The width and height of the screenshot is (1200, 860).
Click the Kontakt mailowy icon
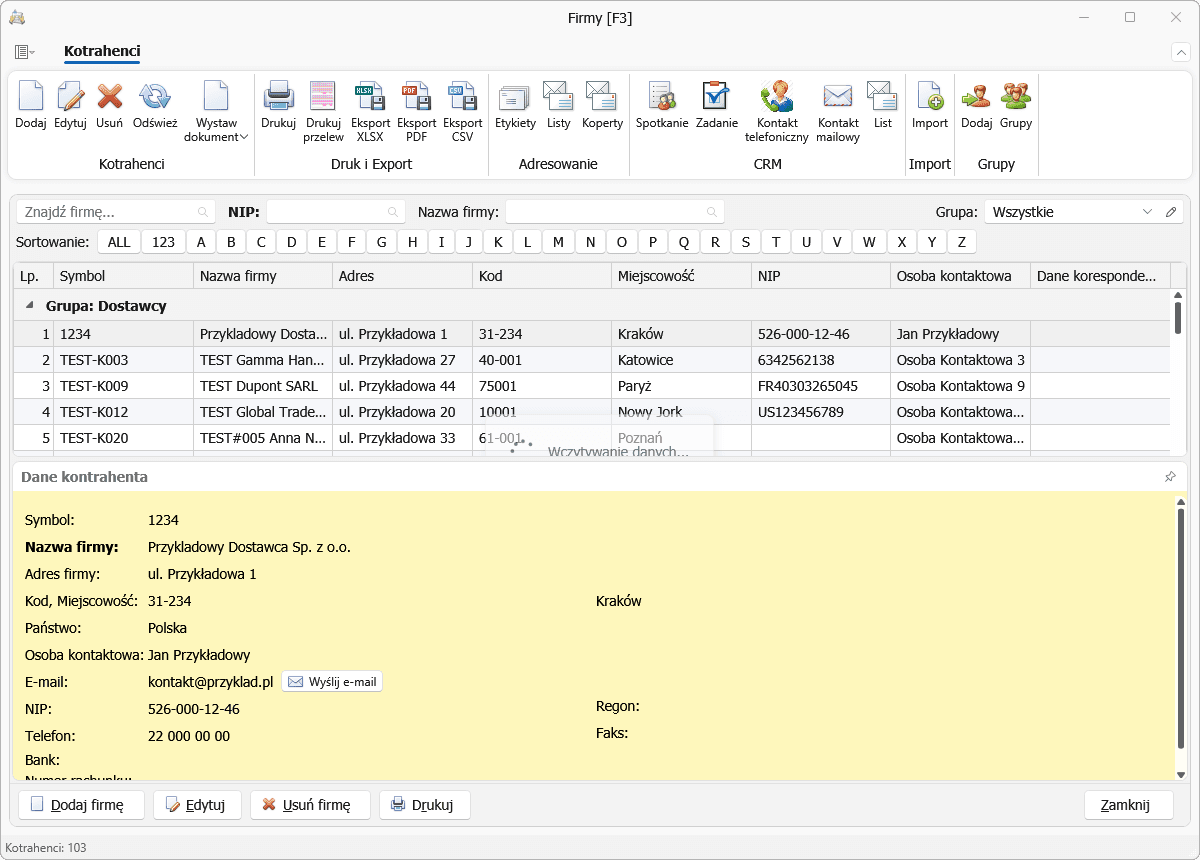(838, 112)
